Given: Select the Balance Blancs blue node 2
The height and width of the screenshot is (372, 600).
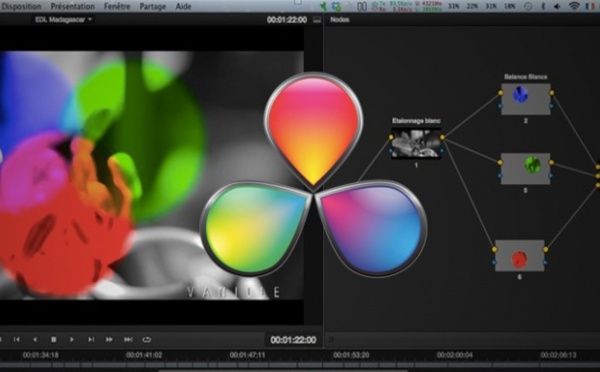Looking at the screenshot, I should pyautogui.click(x=526, y=99).
